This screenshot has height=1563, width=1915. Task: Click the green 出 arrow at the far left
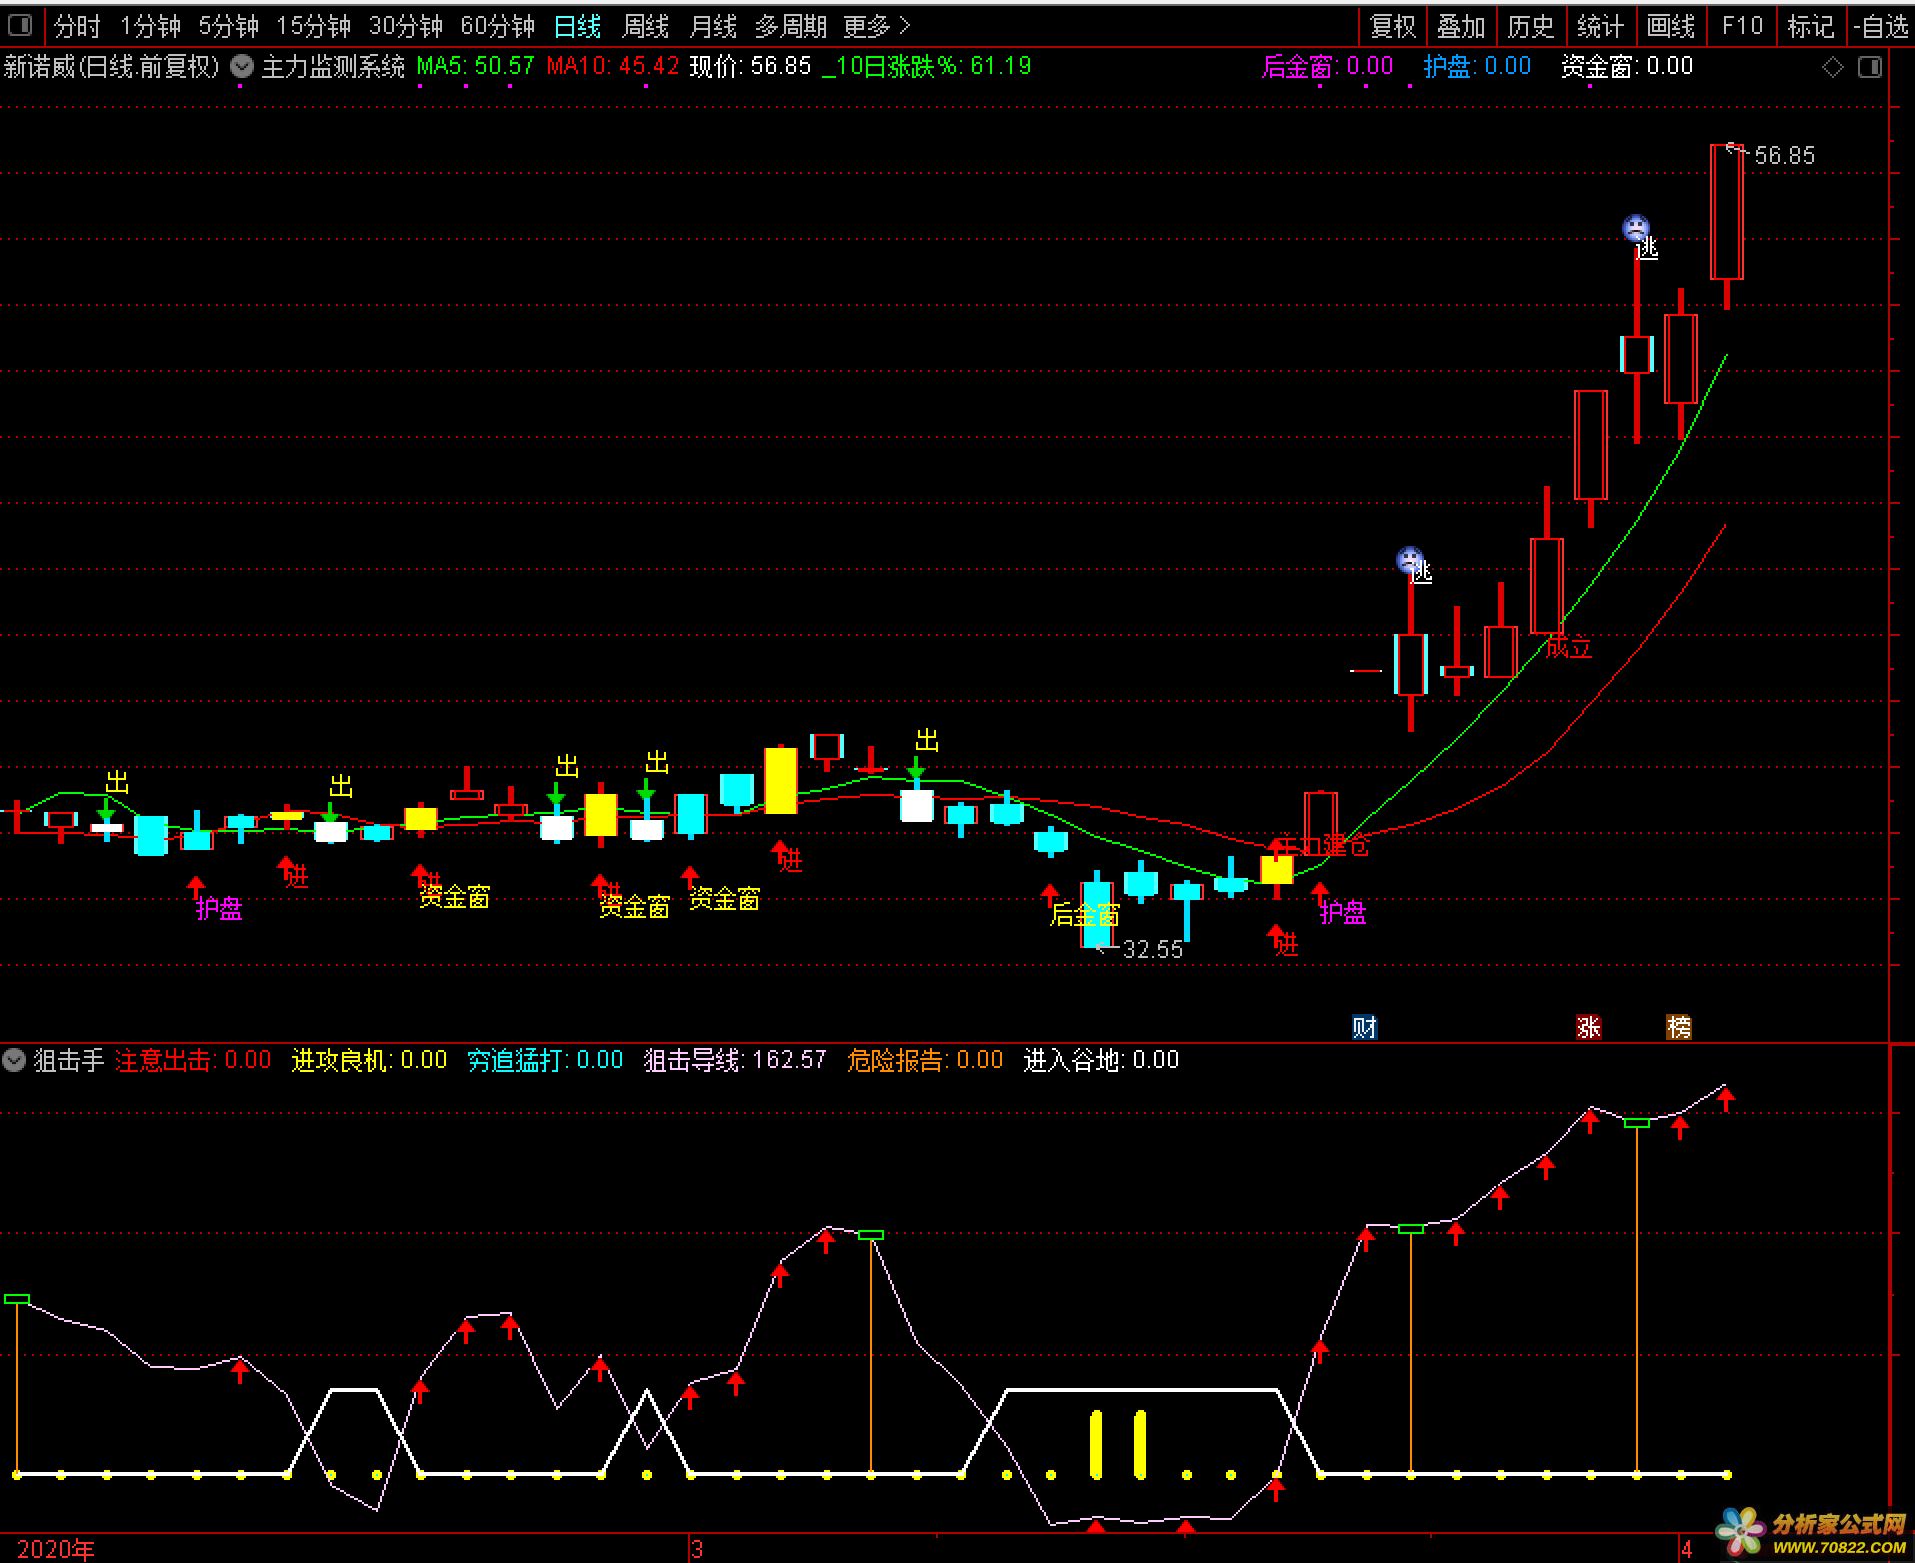point(106,808)
